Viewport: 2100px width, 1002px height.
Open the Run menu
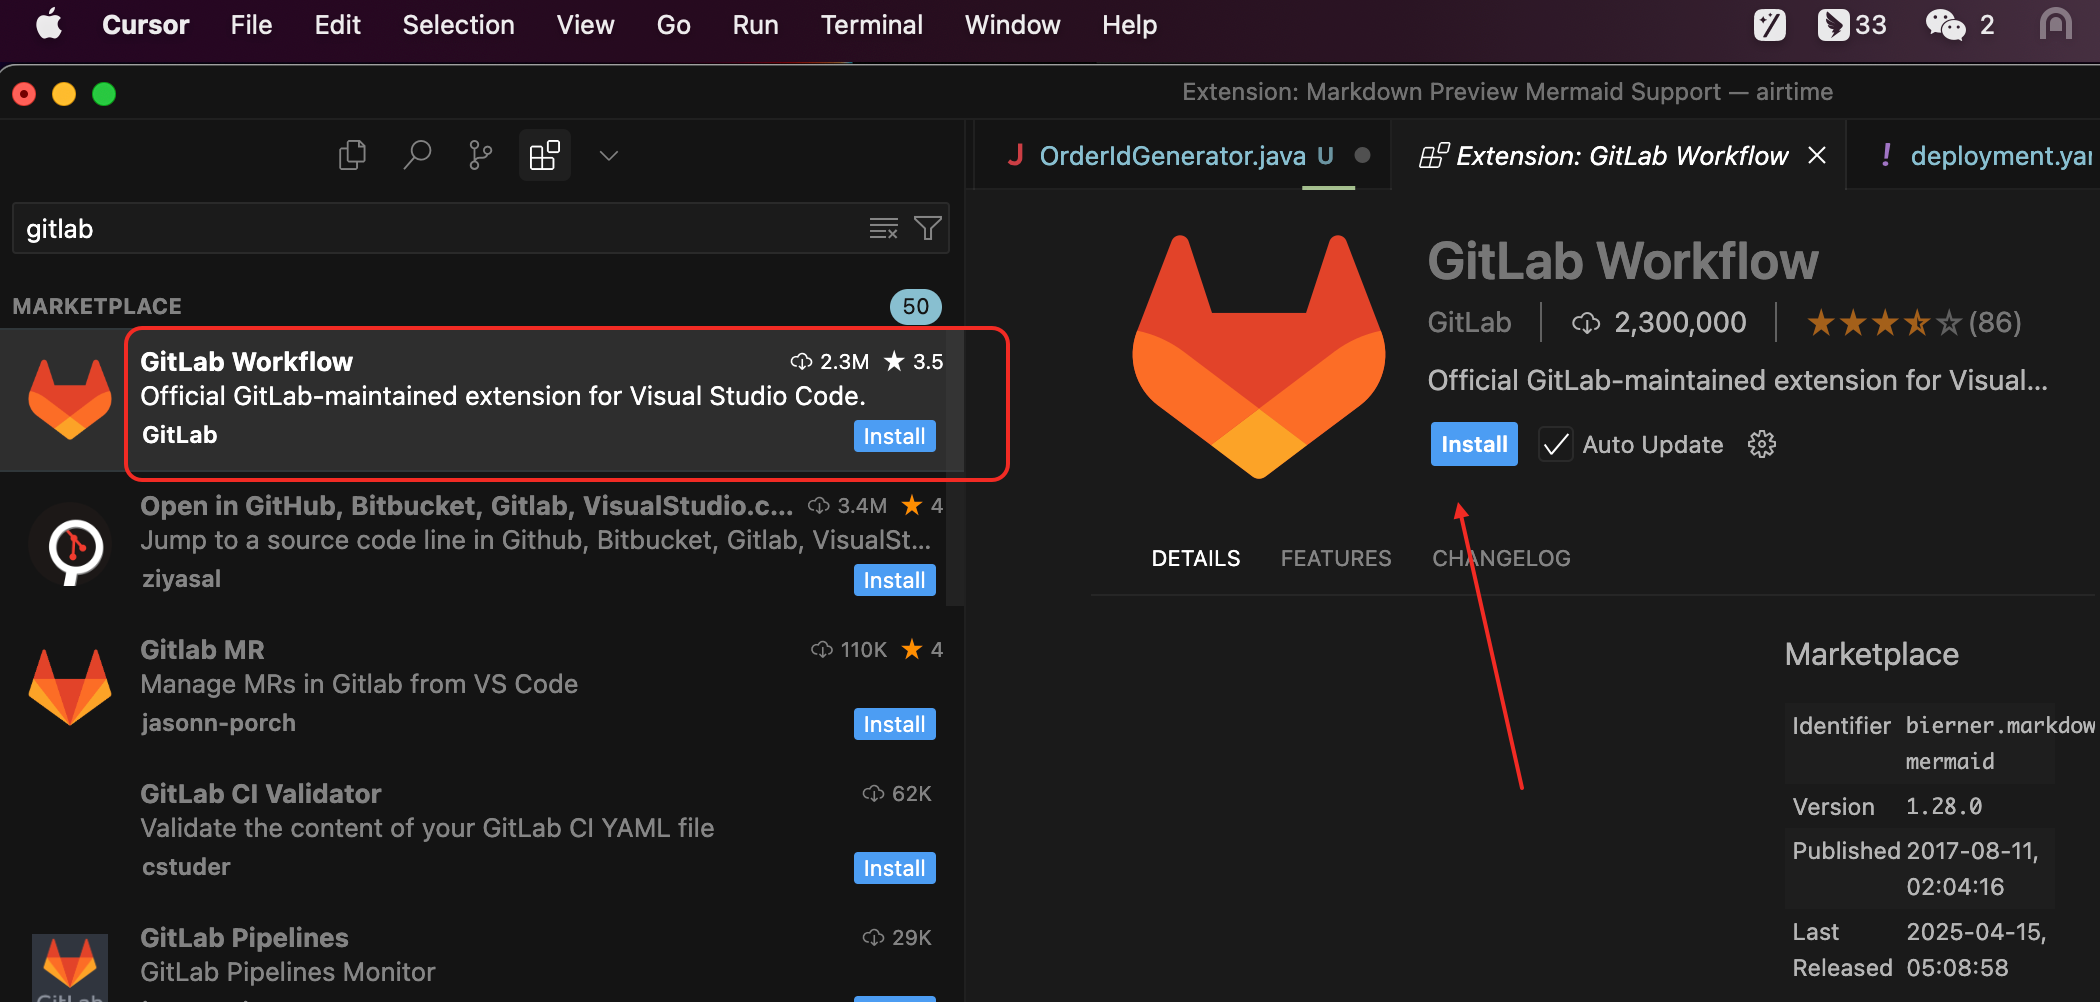click(x=756, y=25)
